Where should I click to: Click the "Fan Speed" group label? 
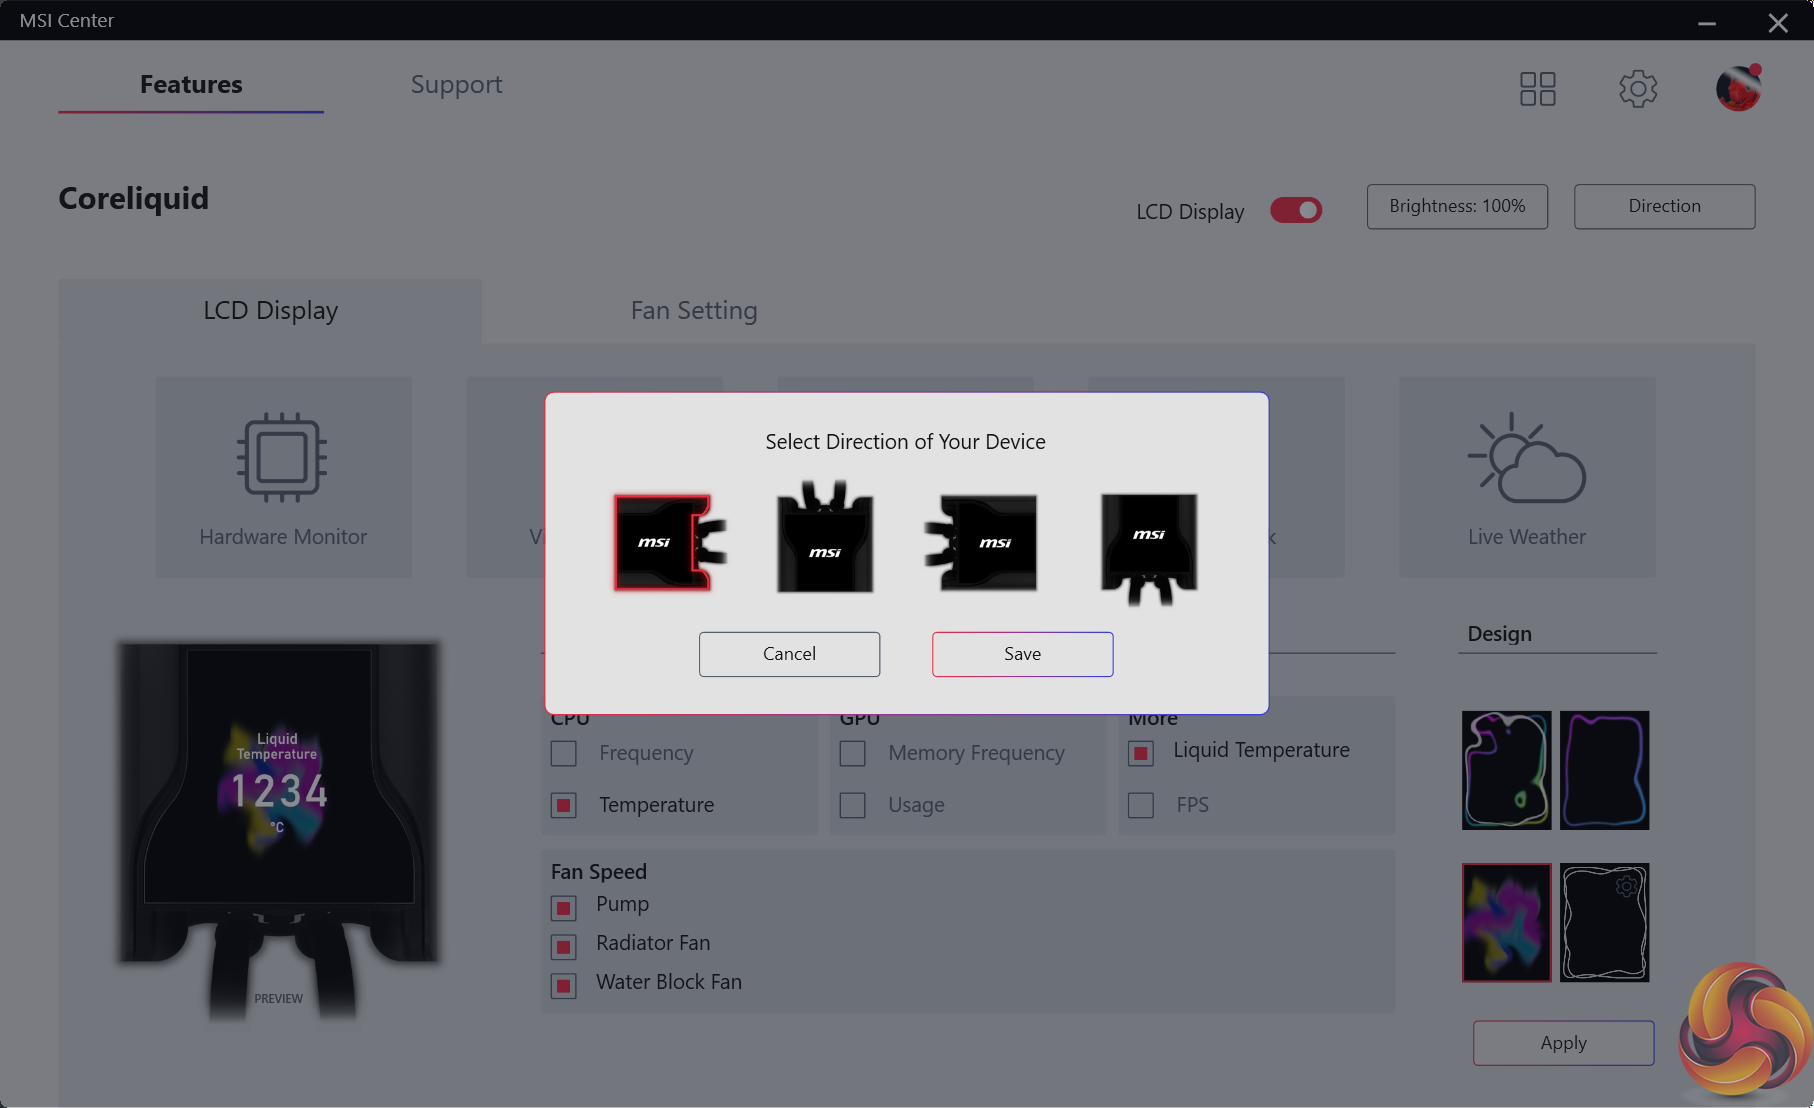598,872
